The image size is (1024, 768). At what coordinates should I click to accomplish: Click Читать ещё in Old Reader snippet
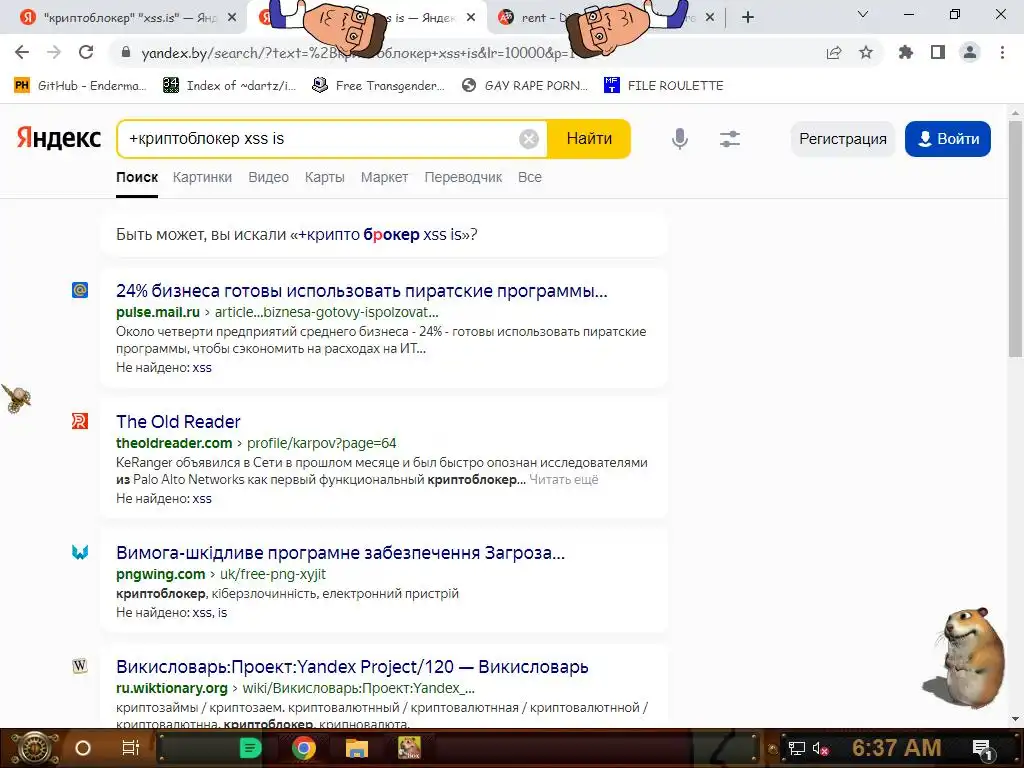coord(564,480)
